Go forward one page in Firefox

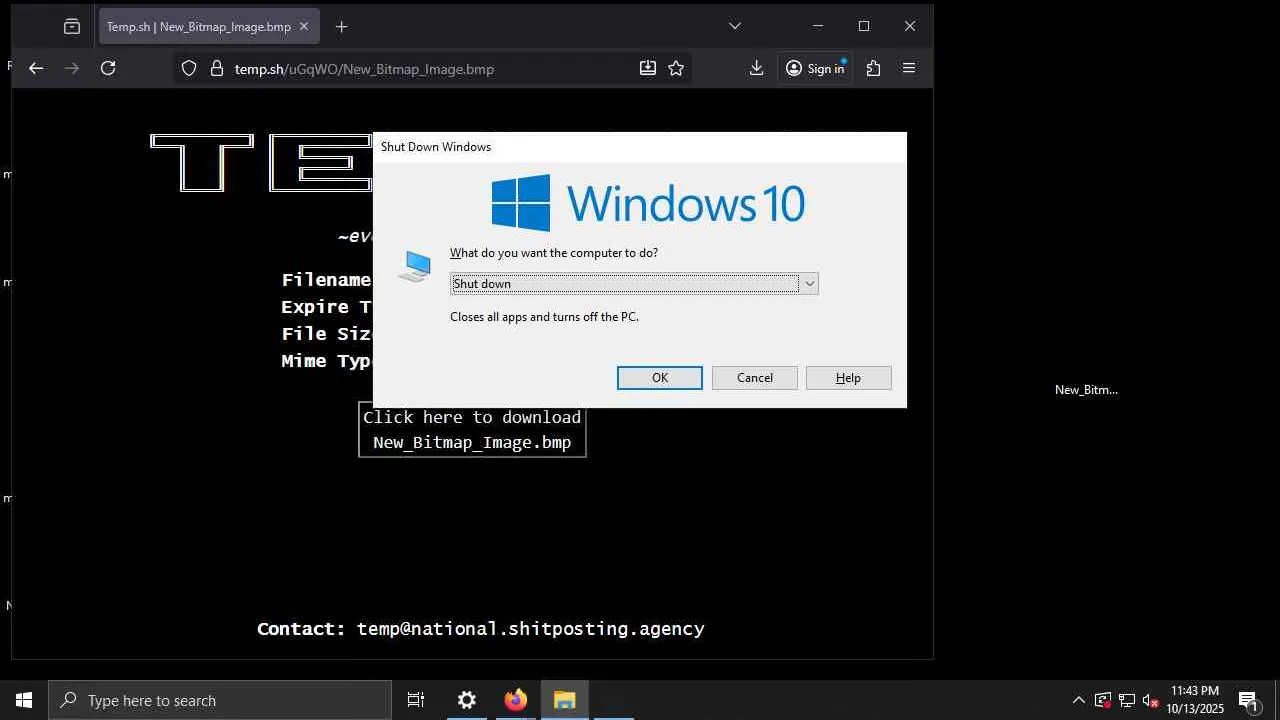click(x=72, y=68)
